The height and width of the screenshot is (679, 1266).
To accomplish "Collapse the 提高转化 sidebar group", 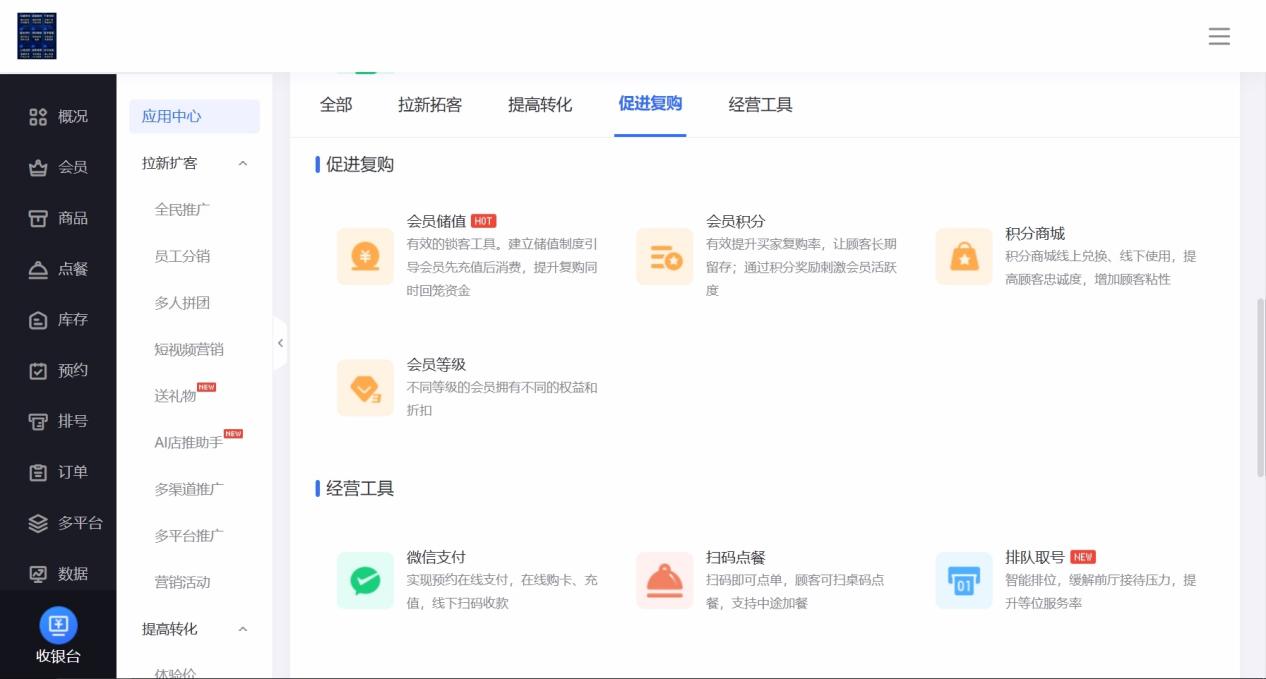I will coord(242,629).
